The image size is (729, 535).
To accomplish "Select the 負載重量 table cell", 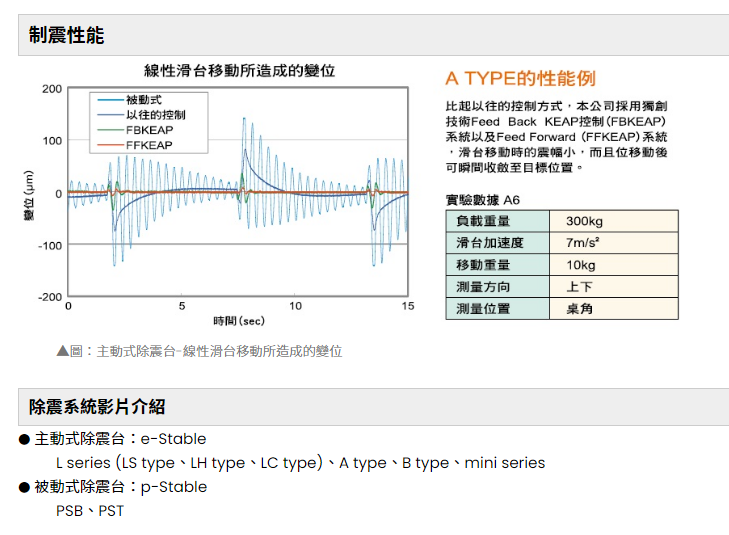I will [x=483, y=221].
